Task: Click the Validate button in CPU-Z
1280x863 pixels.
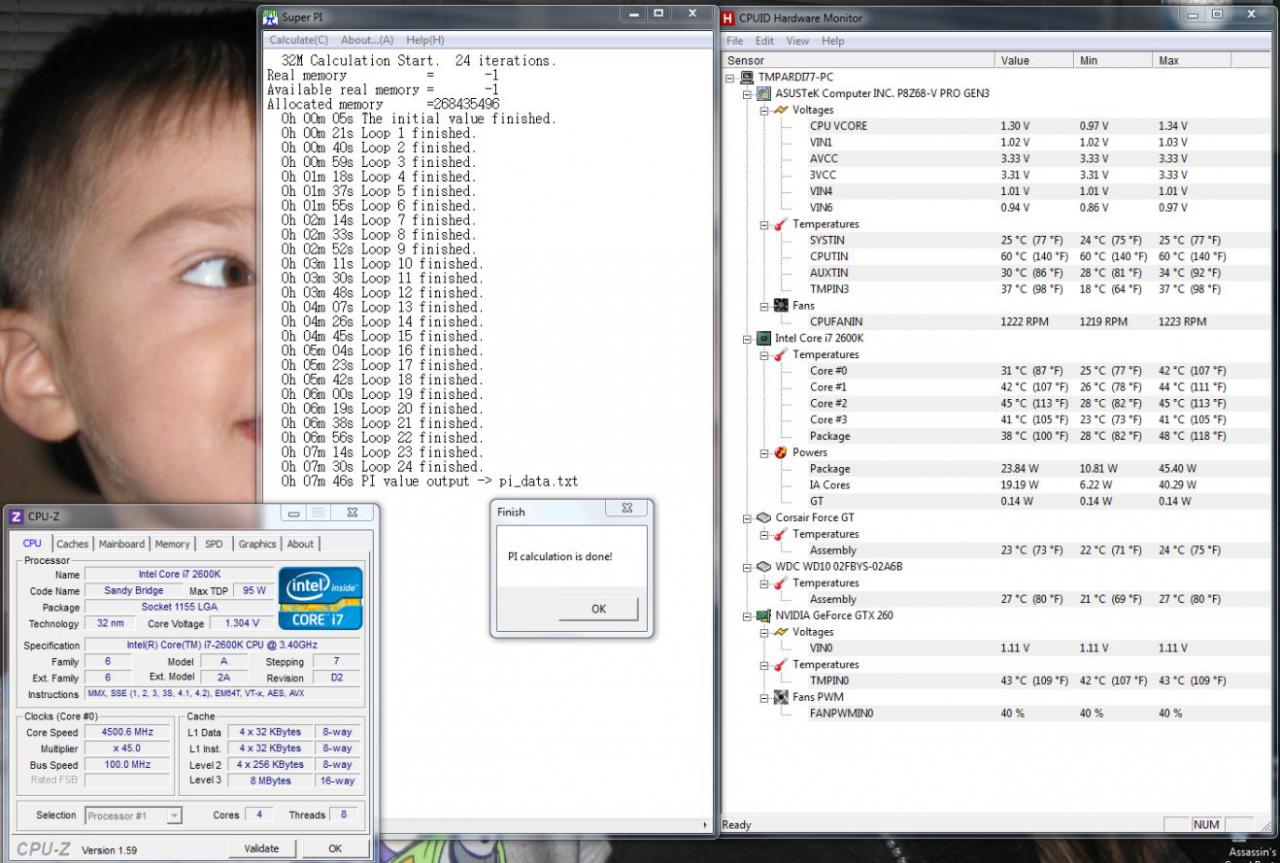Action: click(x=261, y=848)
